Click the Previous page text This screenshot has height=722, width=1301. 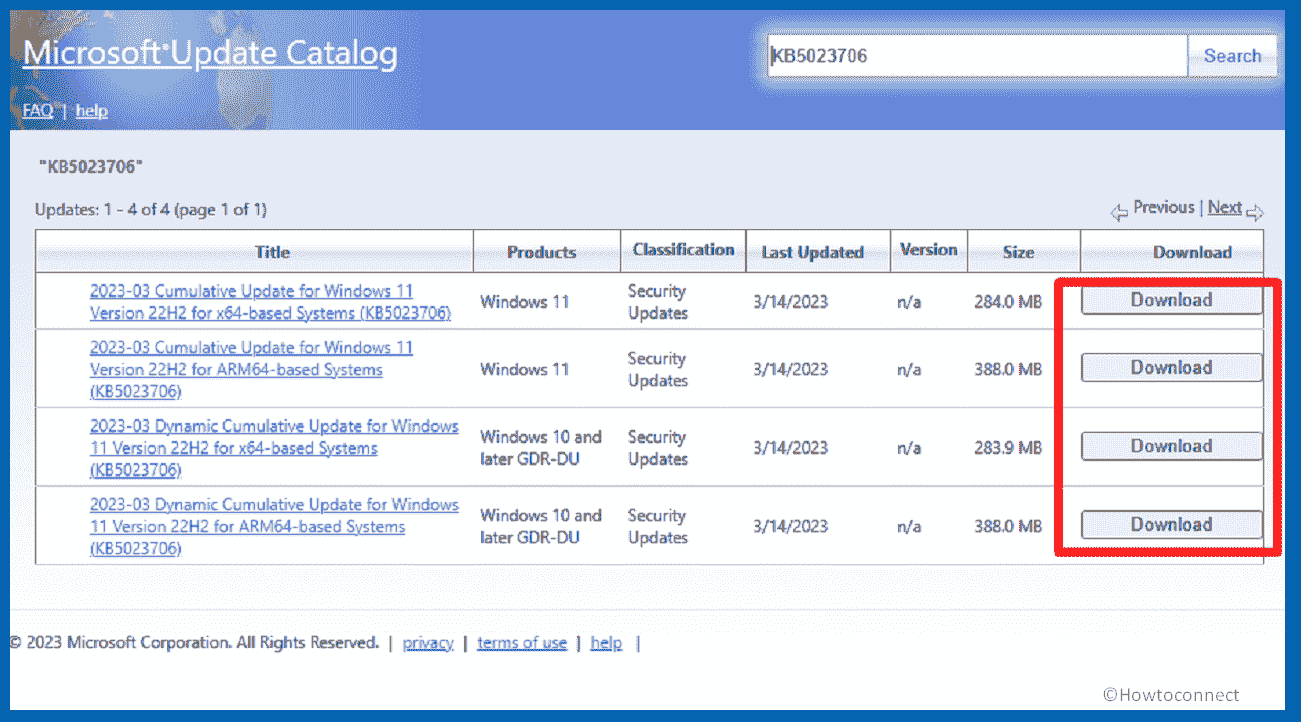point(1163,208)
